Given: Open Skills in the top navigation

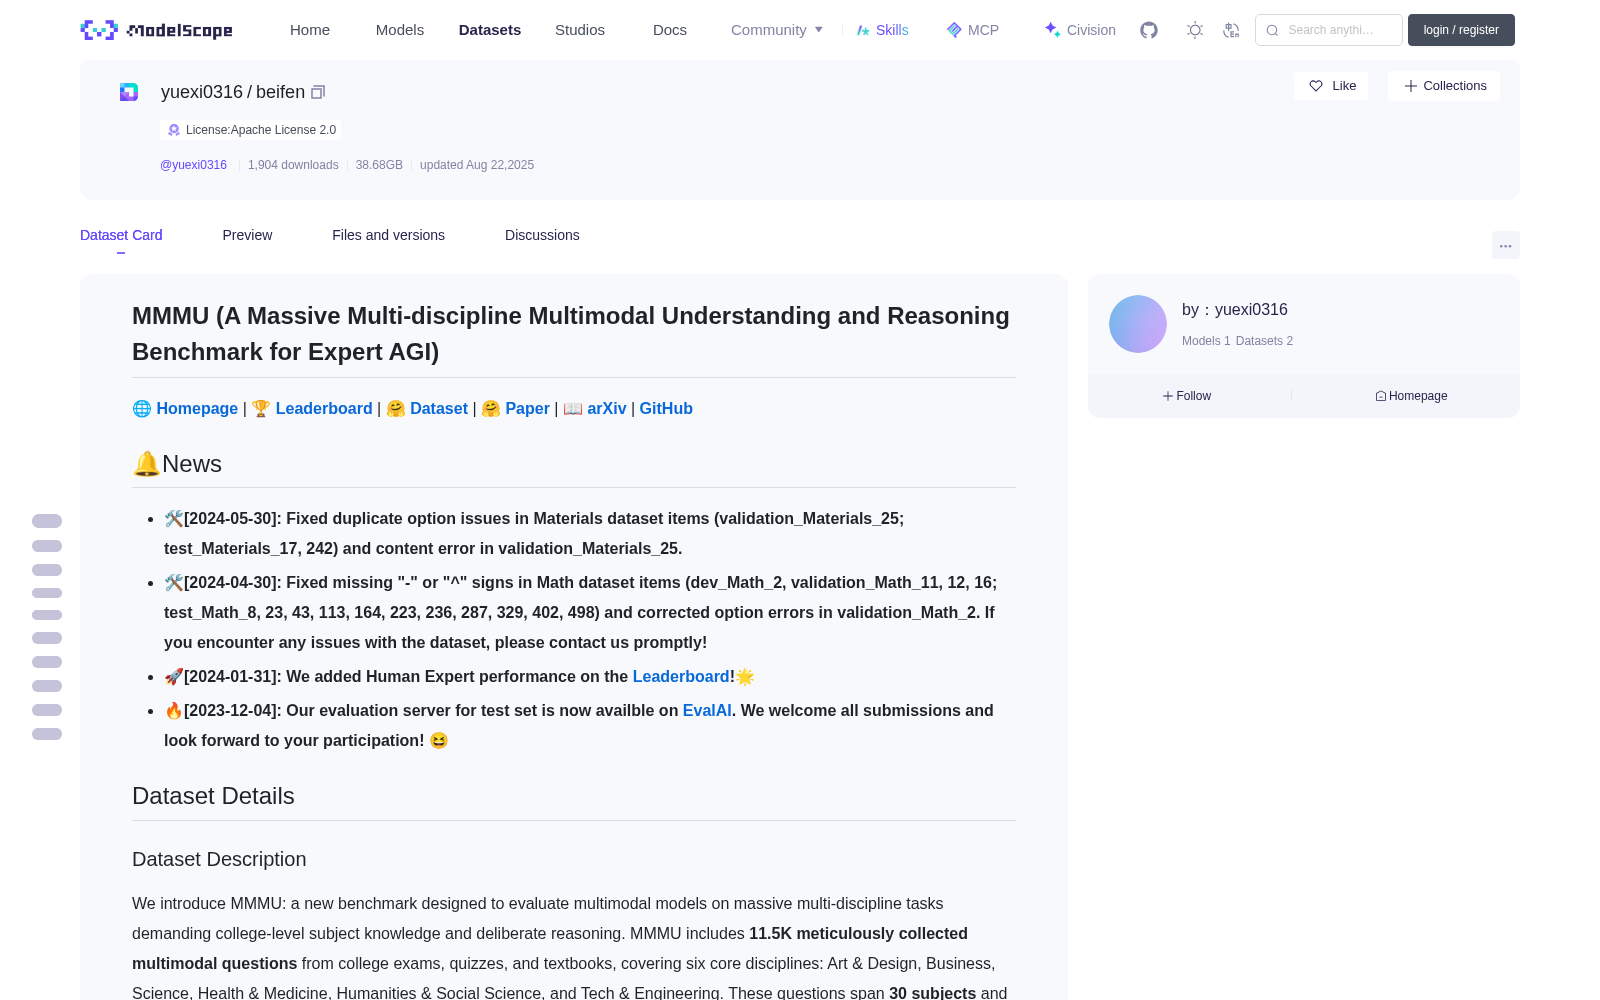Looking at the screenshot, I should tap(882, 30).
